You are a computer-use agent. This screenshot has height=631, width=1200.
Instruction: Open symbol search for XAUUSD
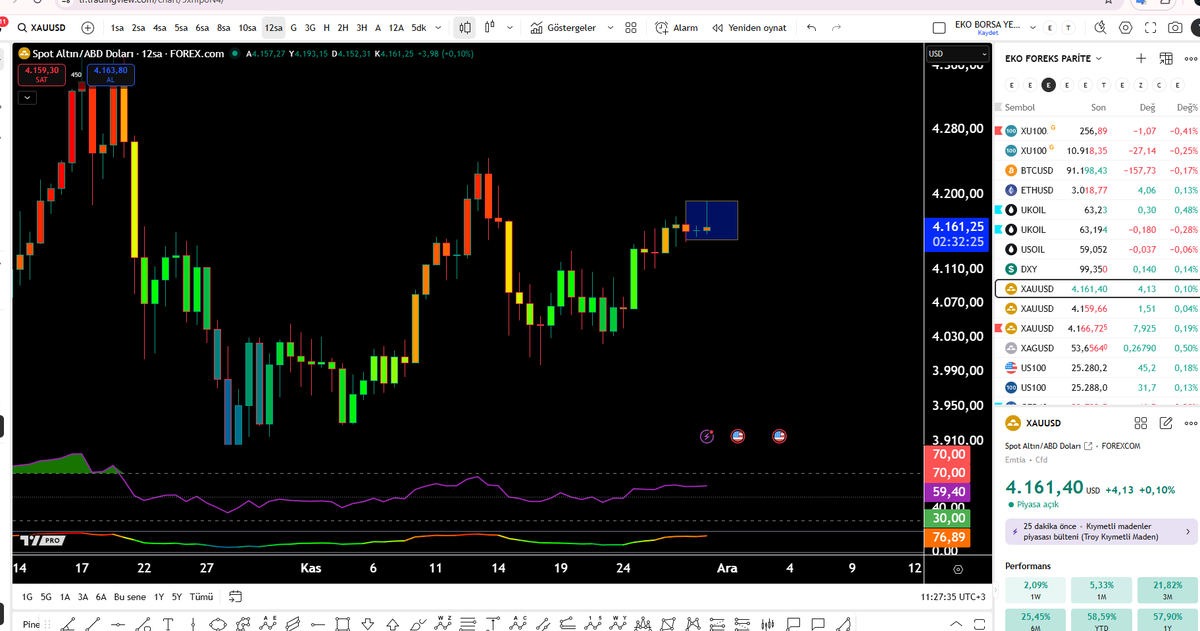point(43,28)
